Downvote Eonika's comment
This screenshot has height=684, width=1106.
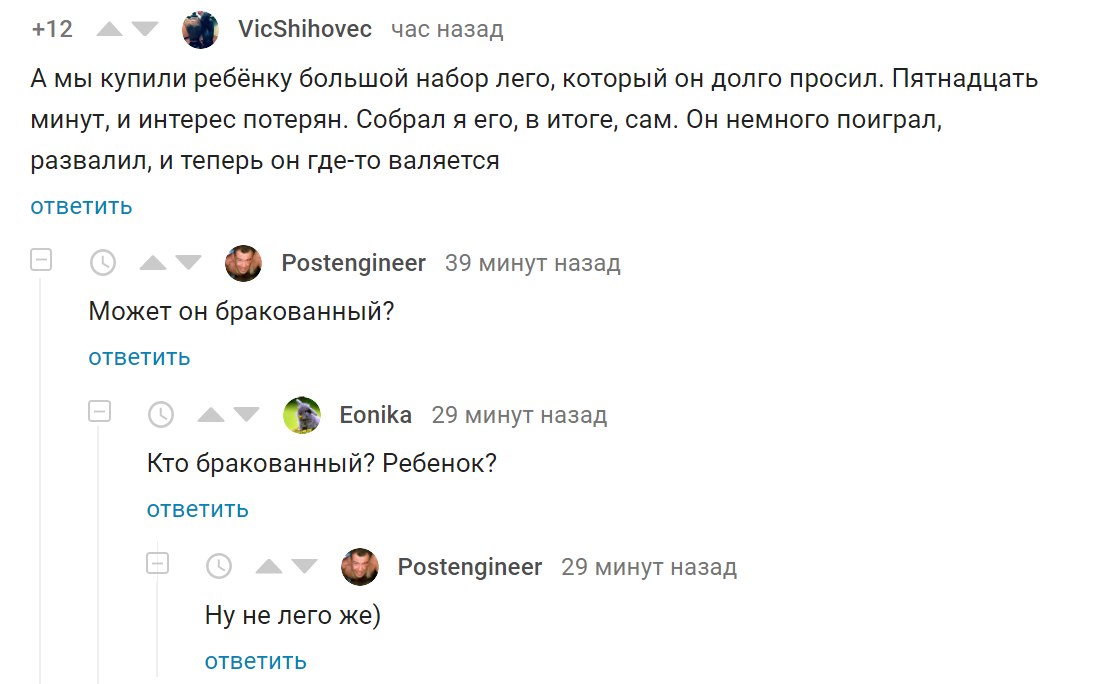point(246,415)
